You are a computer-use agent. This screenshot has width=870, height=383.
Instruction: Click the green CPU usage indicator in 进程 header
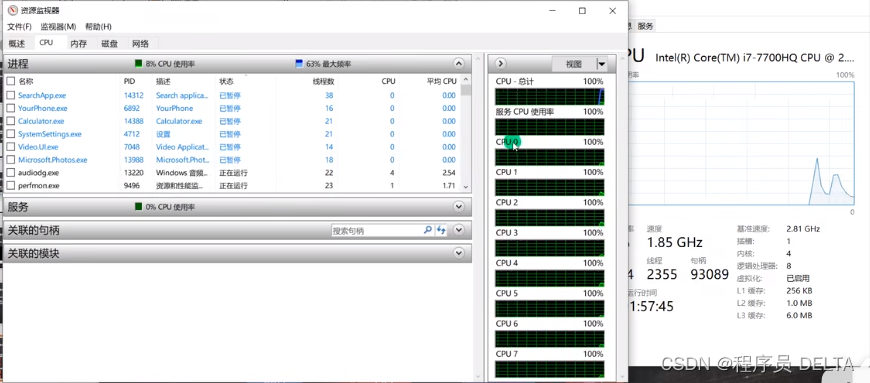click(x=139, y=64)
